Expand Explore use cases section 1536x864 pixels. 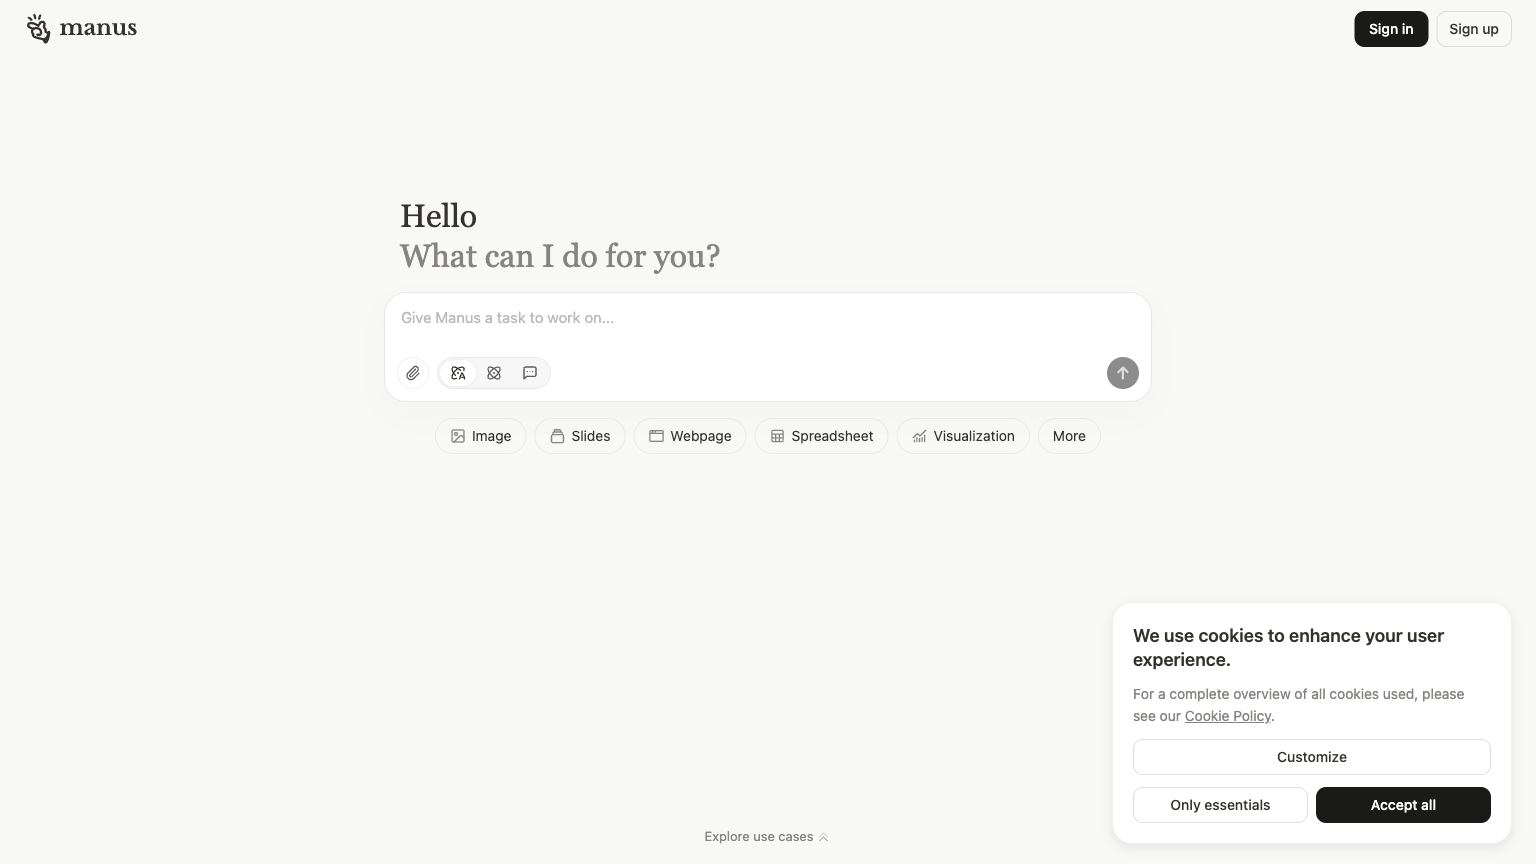pyautogui.click(x=759, y=837)
